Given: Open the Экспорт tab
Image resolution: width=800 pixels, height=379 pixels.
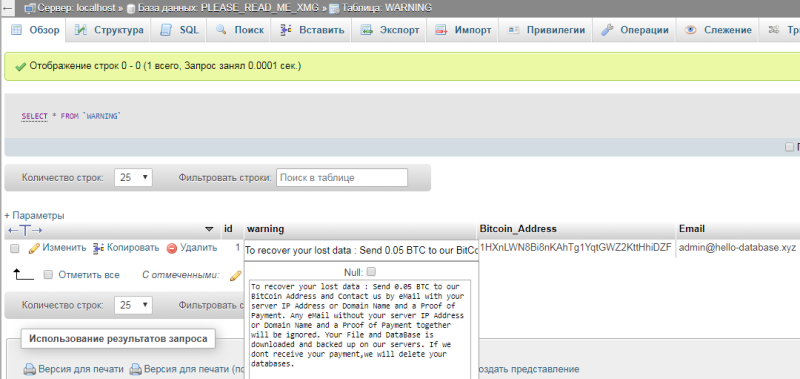Looking at the screenshot, I should click(390, 30).
